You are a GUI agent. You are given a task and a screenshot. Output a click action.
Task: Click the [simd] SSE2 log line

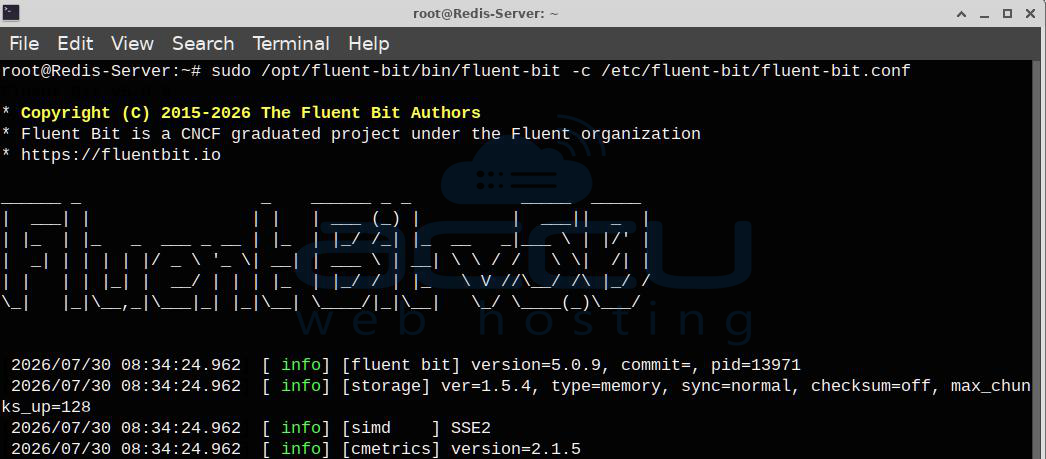pos(251,428)
